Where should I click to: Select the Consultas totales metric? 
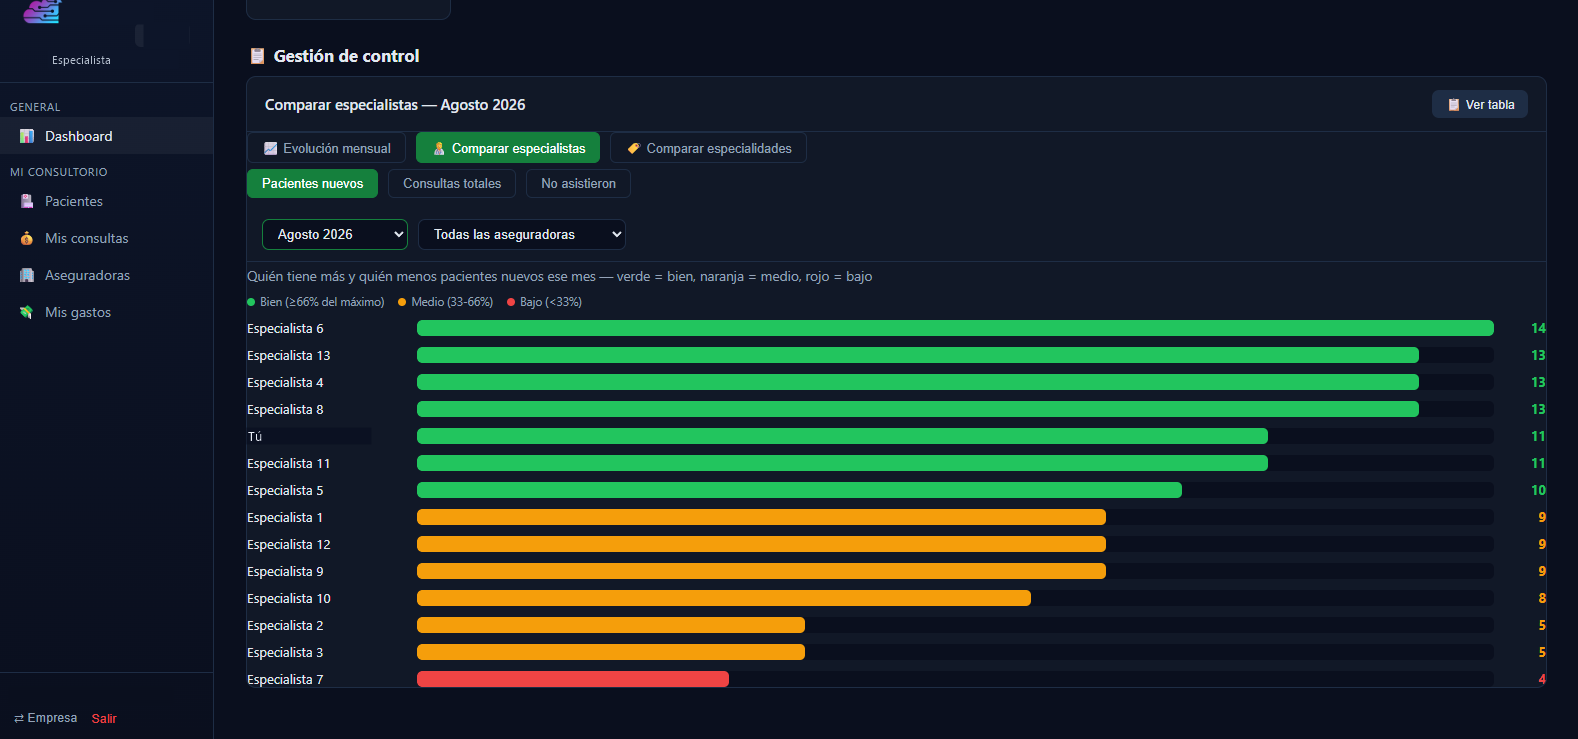click(x=452, y=183)
